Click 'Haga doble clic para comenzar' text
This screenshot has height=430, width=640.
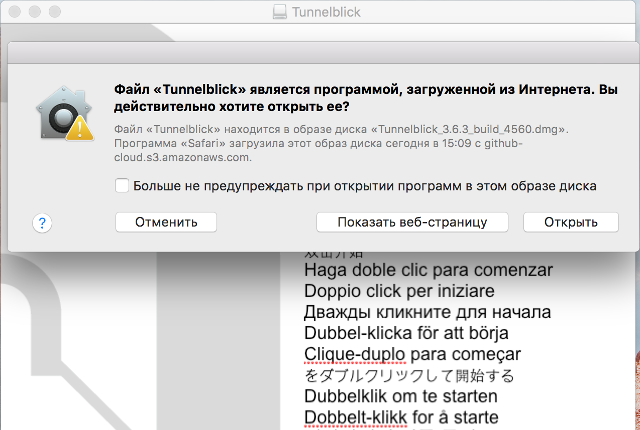pos(428,270)
